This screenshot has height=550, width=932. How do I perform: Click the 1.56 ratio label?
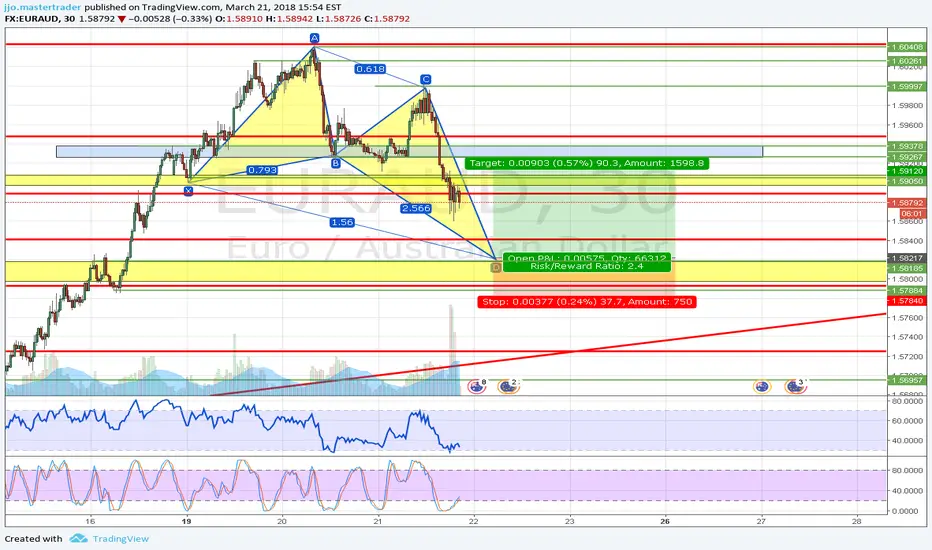coord(342,222)
